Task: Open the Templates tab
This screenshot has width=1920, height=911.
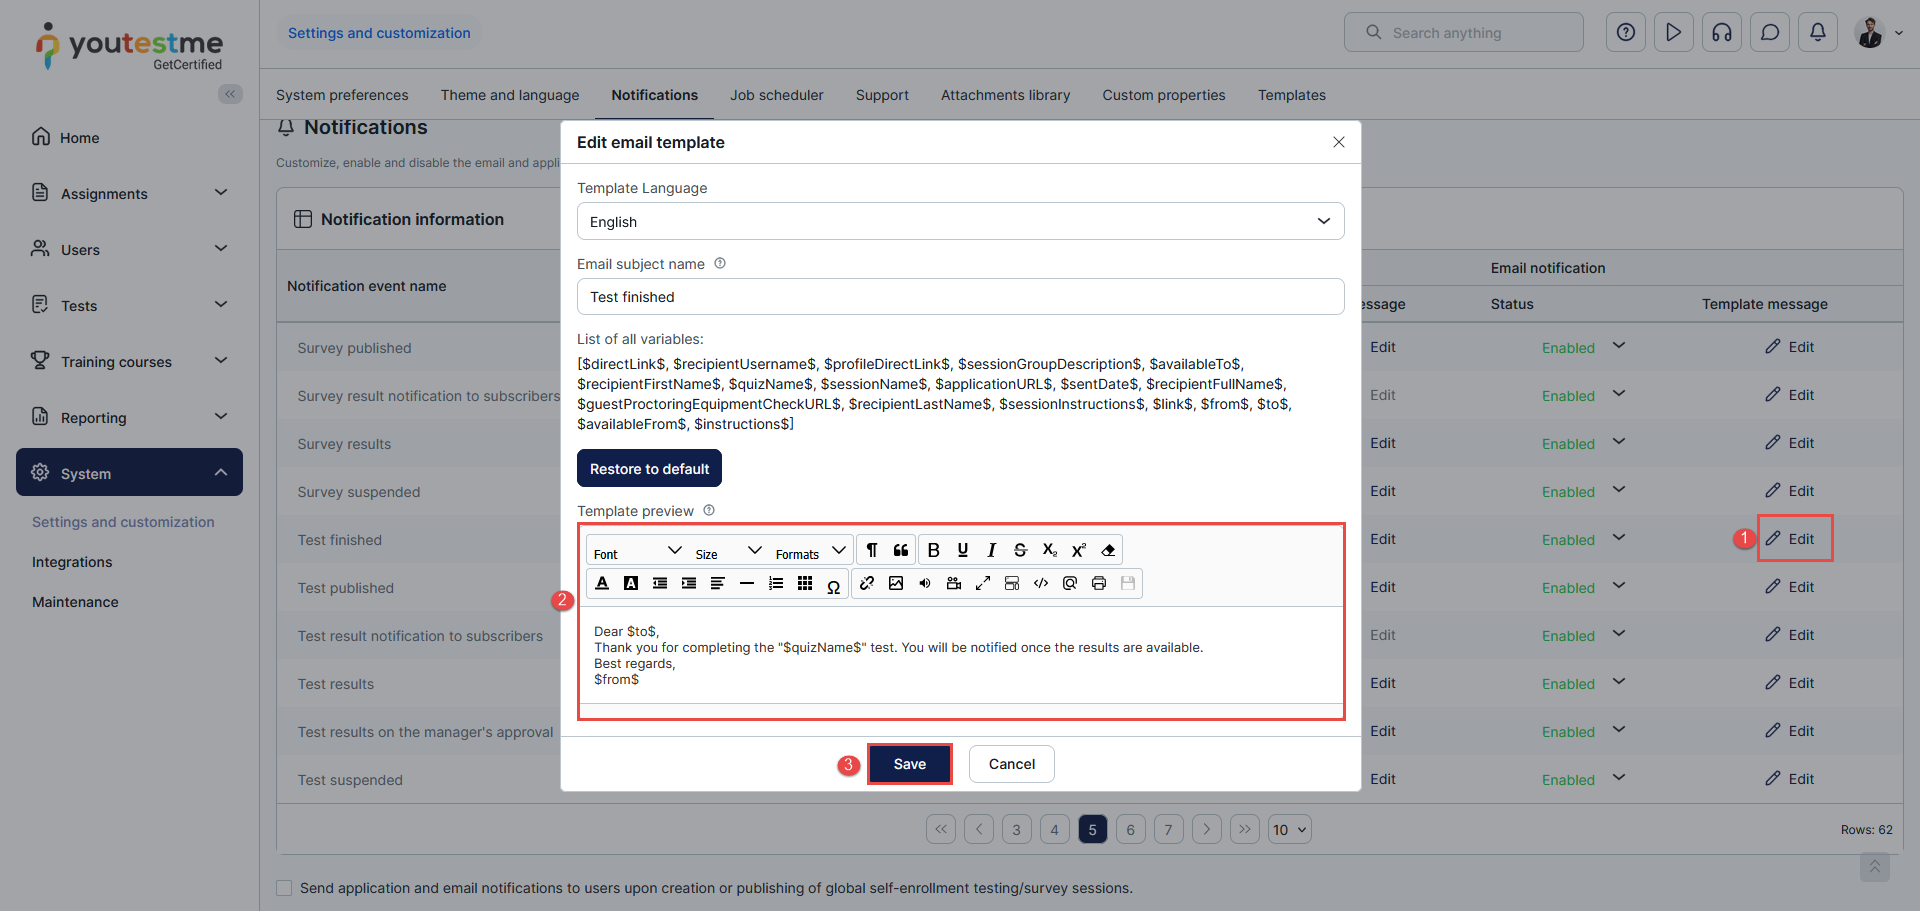Action: [1292, 95]
